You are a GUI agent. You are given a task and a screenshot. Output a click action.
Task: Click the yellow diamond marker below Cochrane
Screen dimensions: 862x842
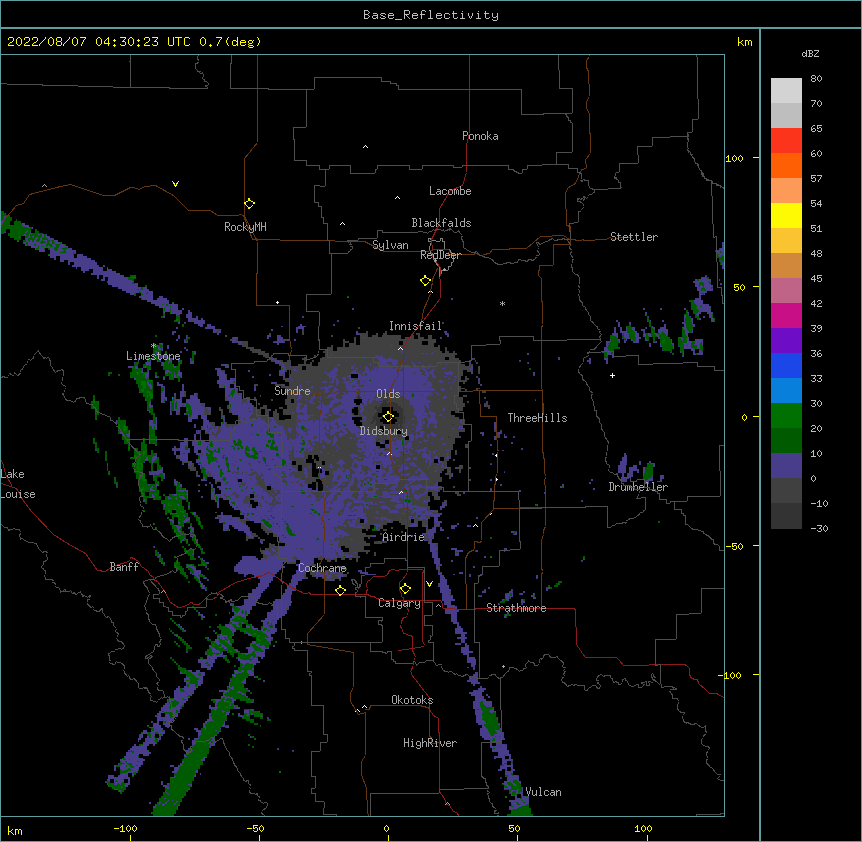[340, 590]
